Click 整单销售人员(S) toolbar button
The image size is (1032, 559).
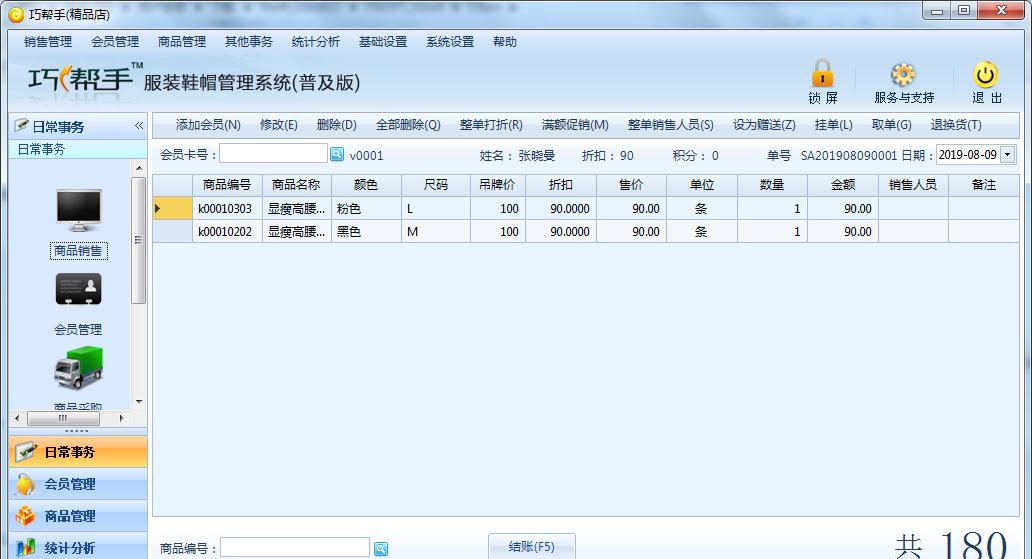pos(671,124)
